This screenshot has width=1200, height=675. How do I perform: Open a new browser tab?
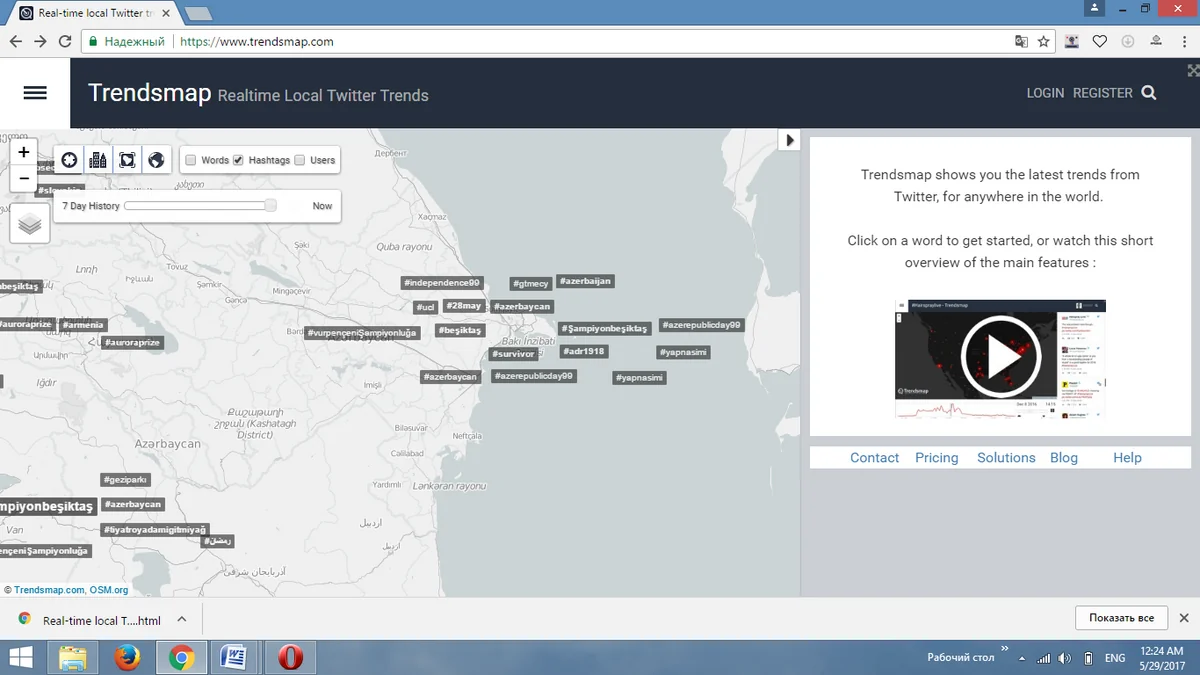[198, 14]
